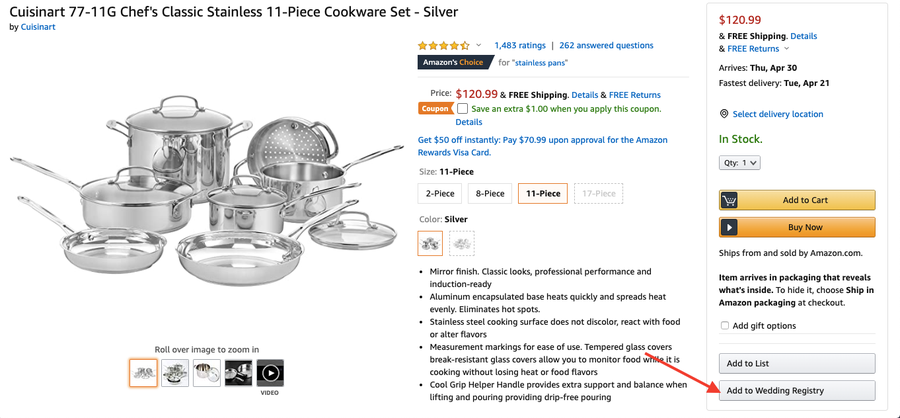
Task: Select the 2-Piece size option
Action: 440,193
